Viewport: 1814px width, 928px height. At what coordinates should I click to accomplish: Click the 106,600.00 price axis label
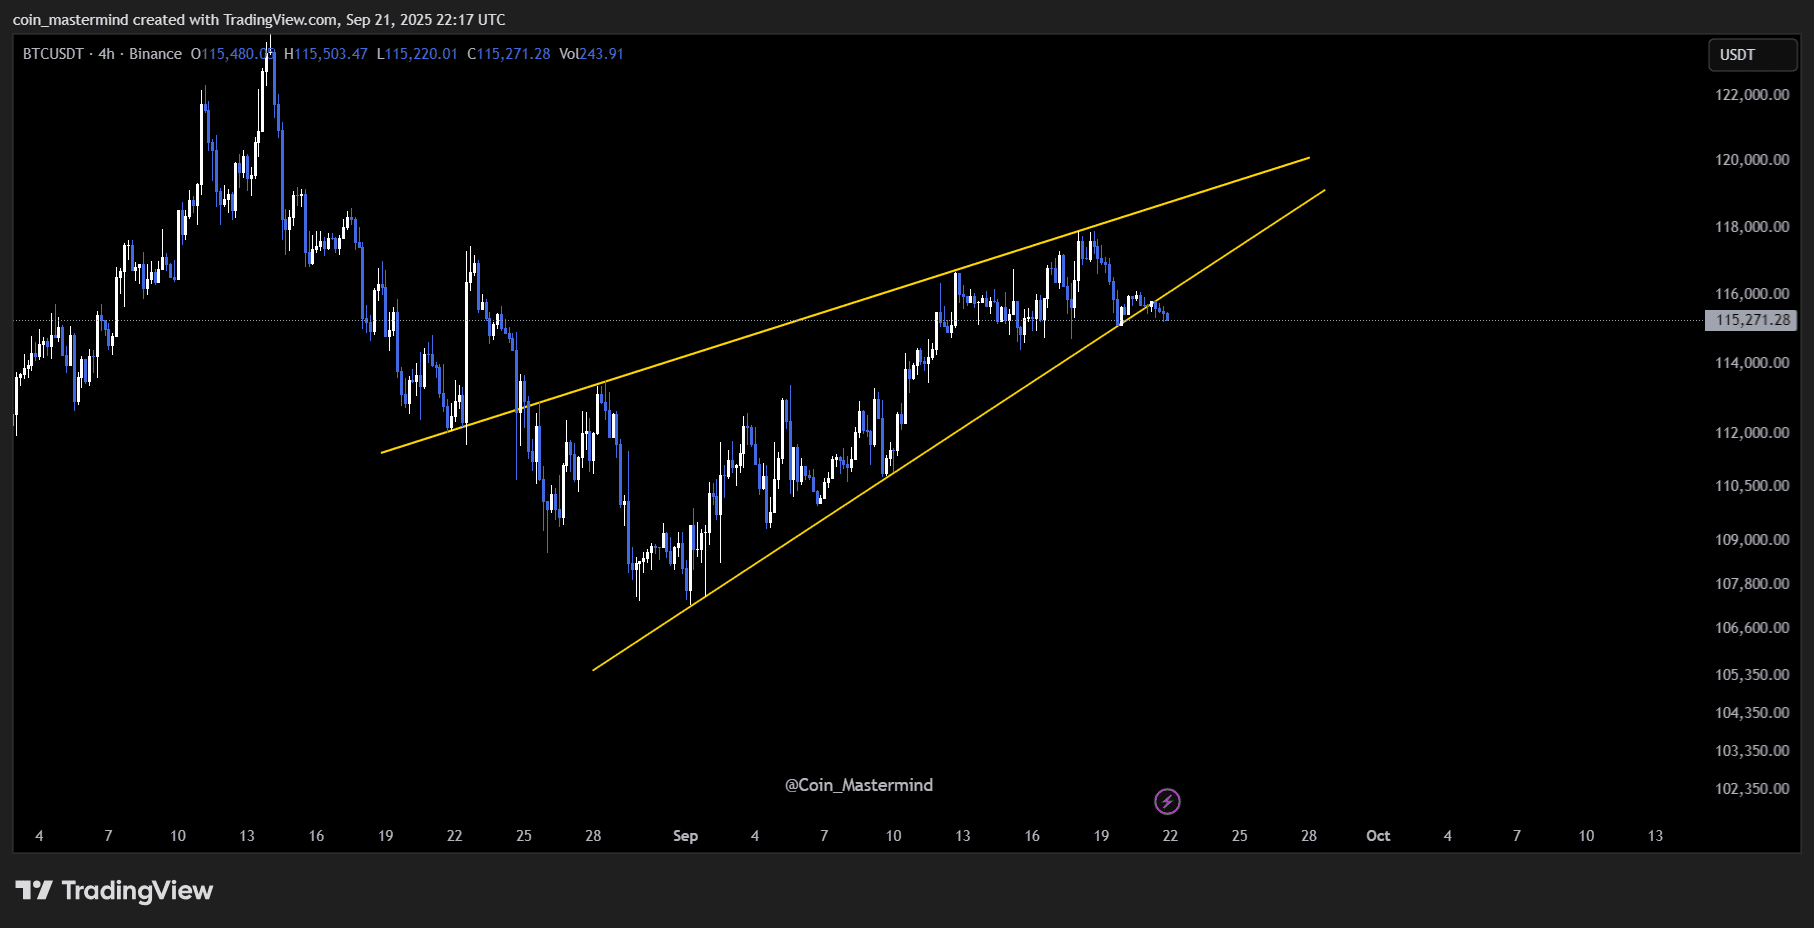[1752, 628]
